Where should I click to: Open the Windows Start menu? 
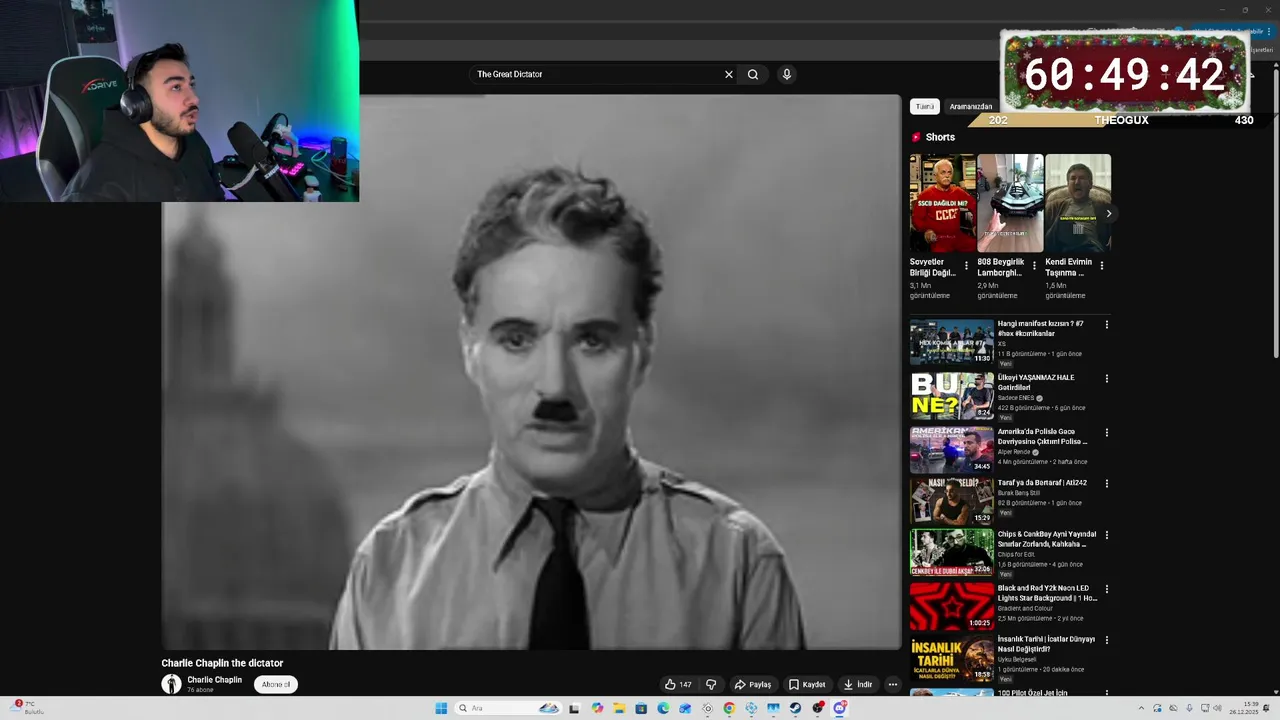pos(441,708)
